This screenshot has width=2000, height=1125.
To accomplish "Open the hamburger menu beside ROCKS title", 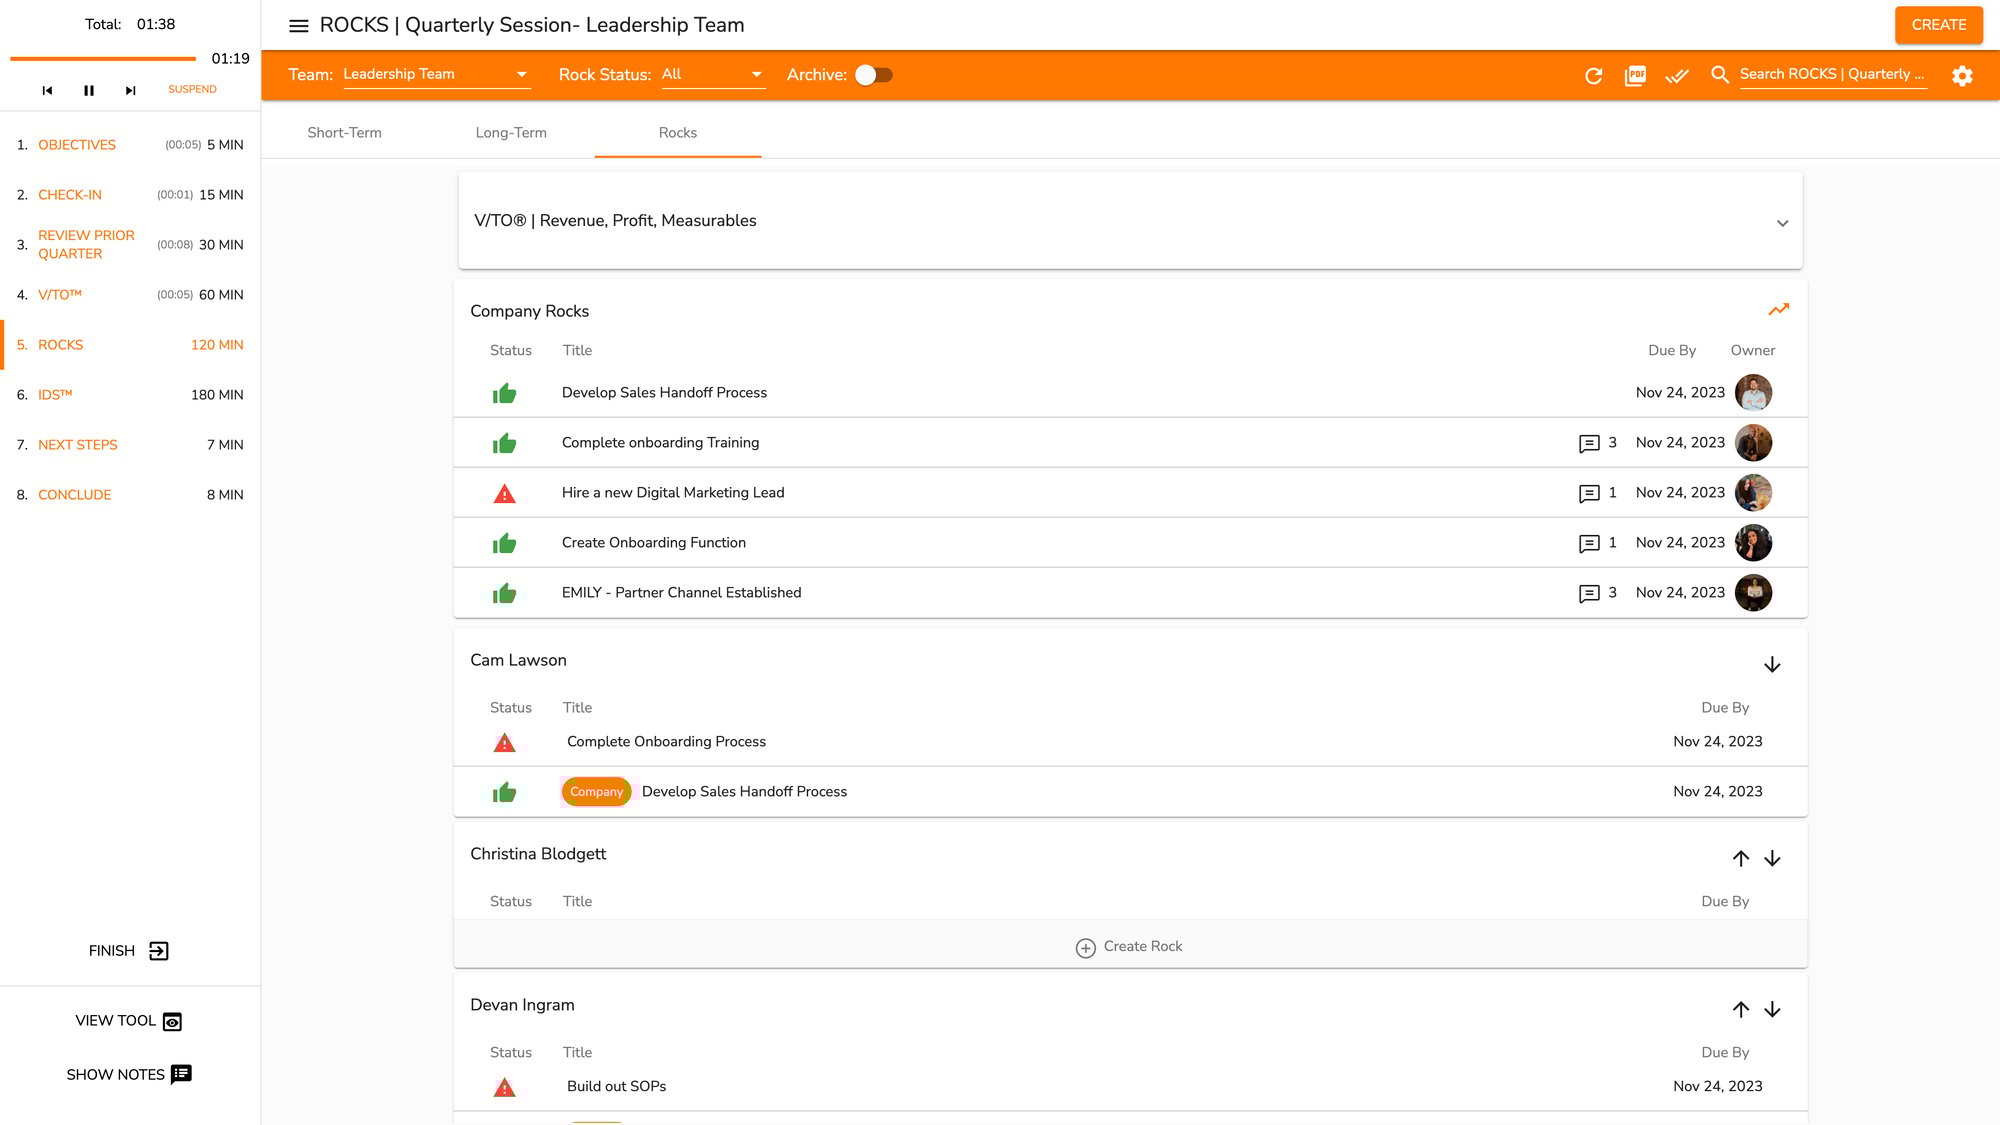I will [x=298, y=26].
